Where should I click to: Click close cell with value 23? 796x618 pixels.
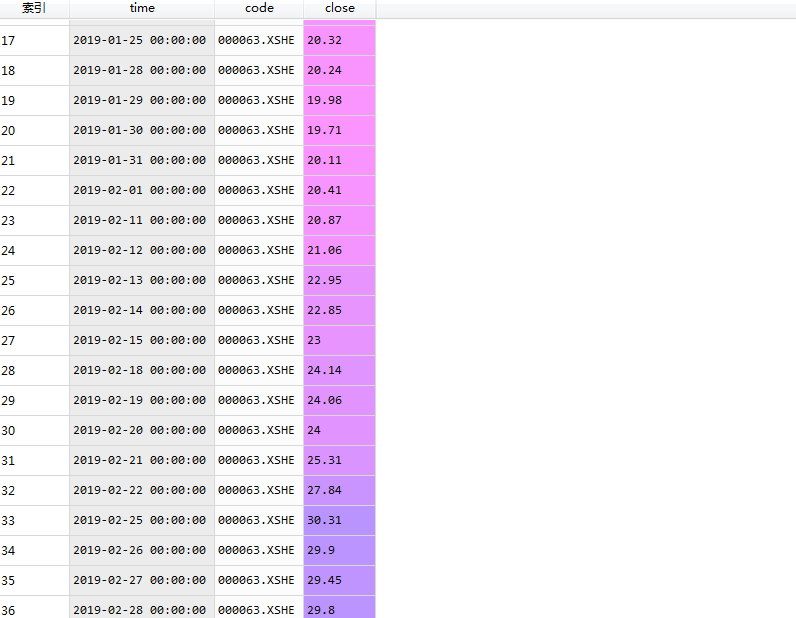point(340,340)
